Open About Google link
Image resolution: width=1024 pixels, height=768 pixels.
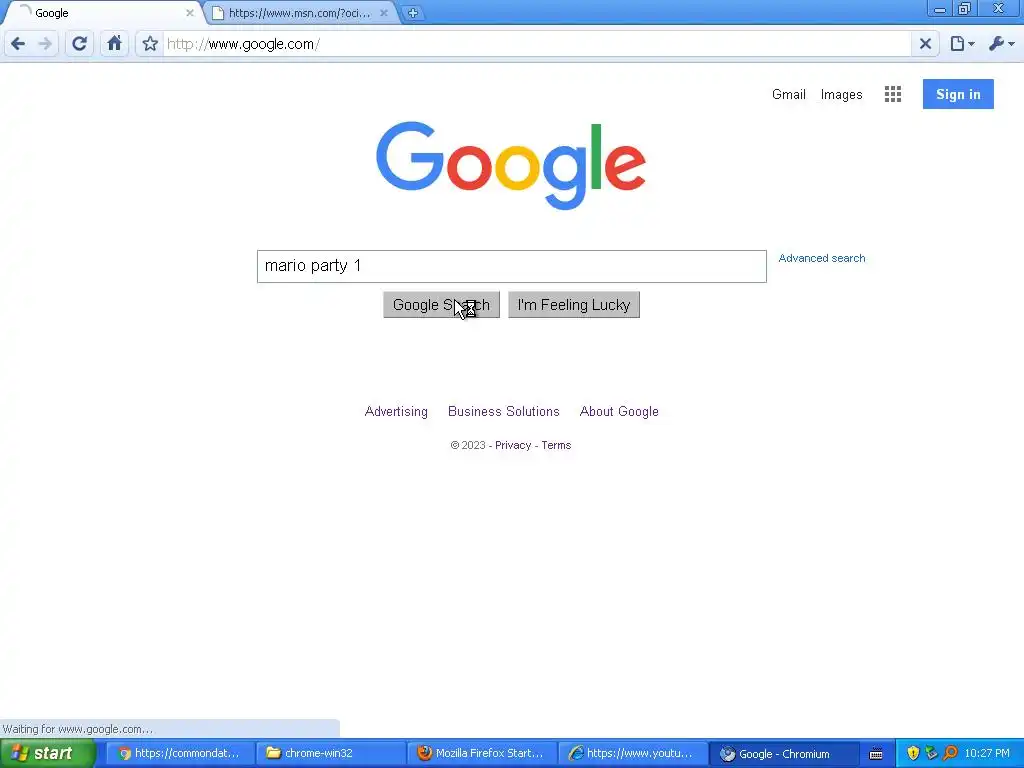[619, 411]
